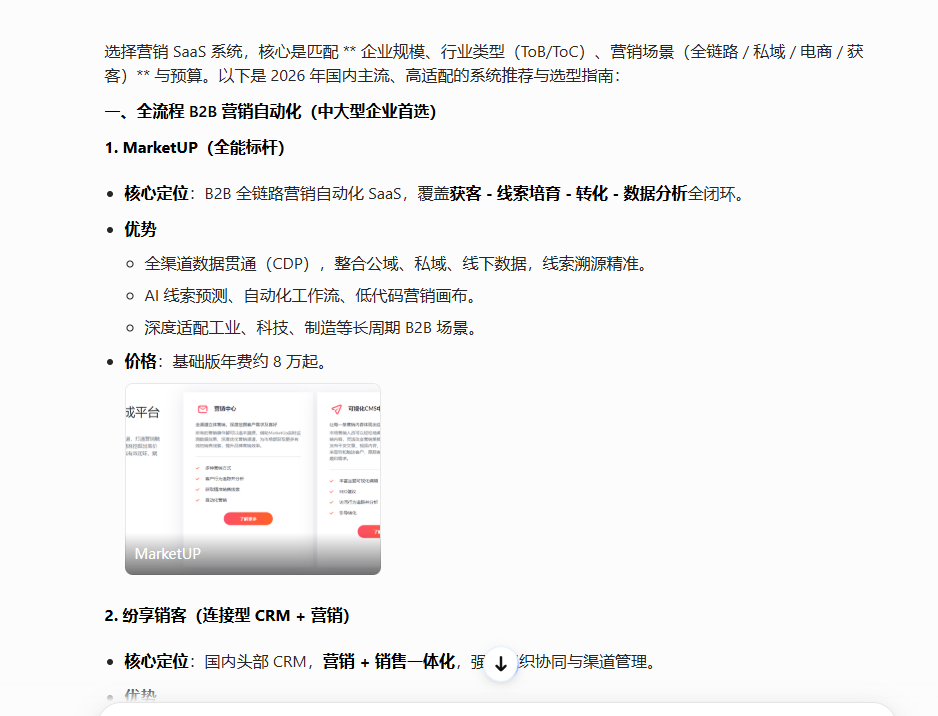Click the 'MarketUP' caption on the image card
This screenshot has height=716, width=938.
point(168,554)
